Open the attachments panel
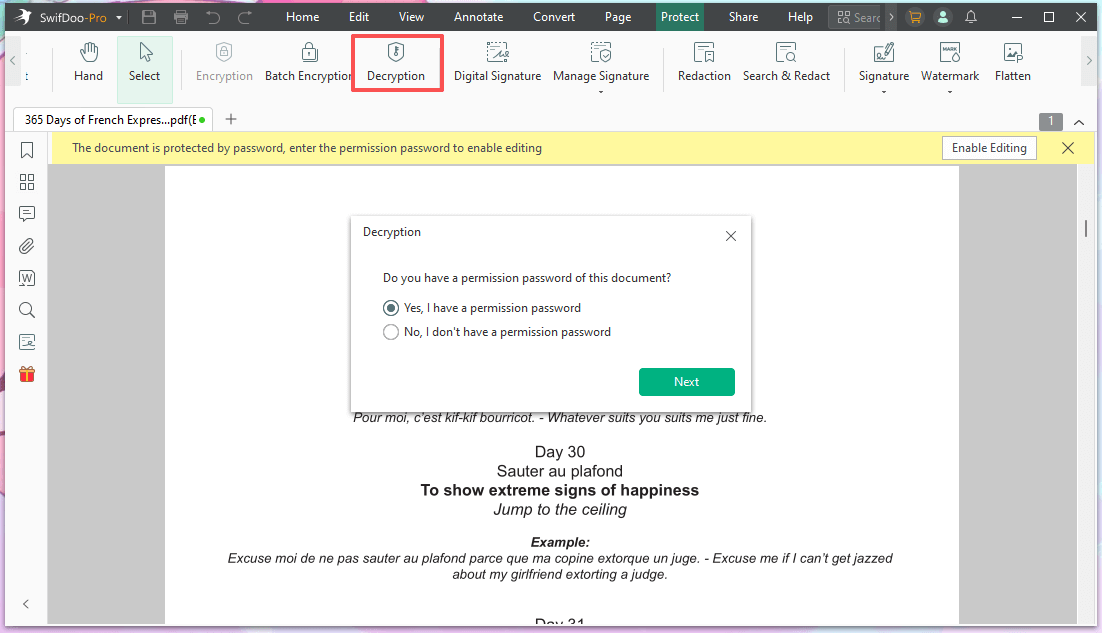The height and width of the screenshot is (633, 1102). (26, 245)
